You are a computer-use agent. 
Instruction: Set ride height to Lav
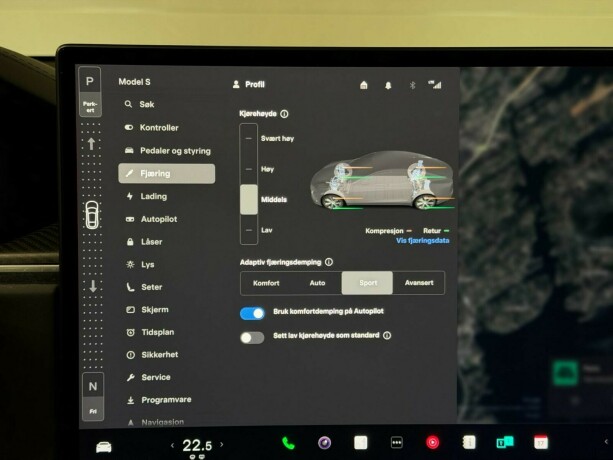pos(267,230)
